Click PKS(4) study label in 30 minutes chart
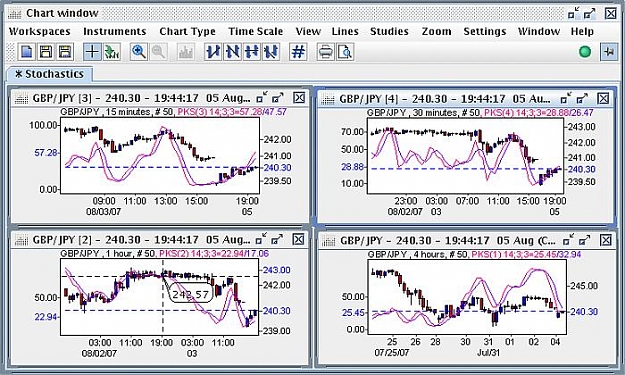The image size is (625, 375). point(539,113)
